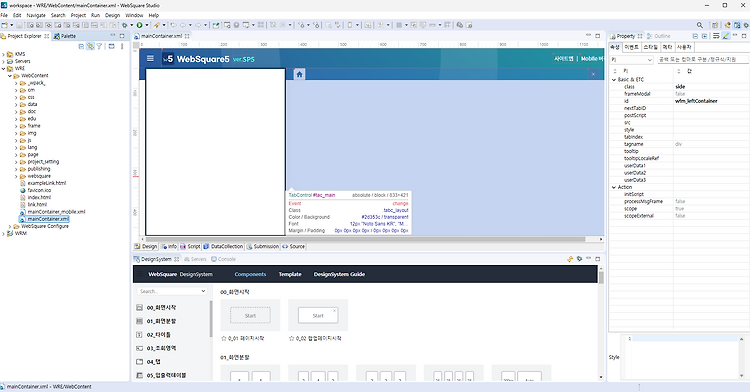Click the 00_화면시작 category icon in sidebar
The height and width of the screenshot is (392, 750).
[140, 307]
